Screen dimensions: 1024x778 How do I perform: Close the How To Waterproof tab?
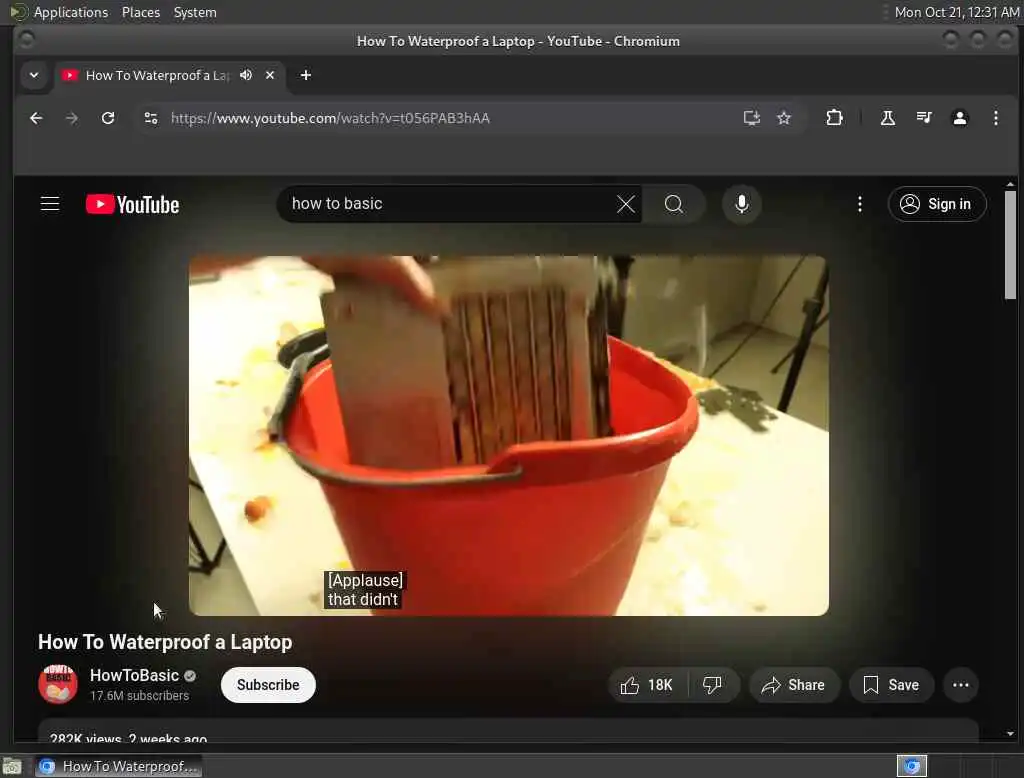click(270, 75)
